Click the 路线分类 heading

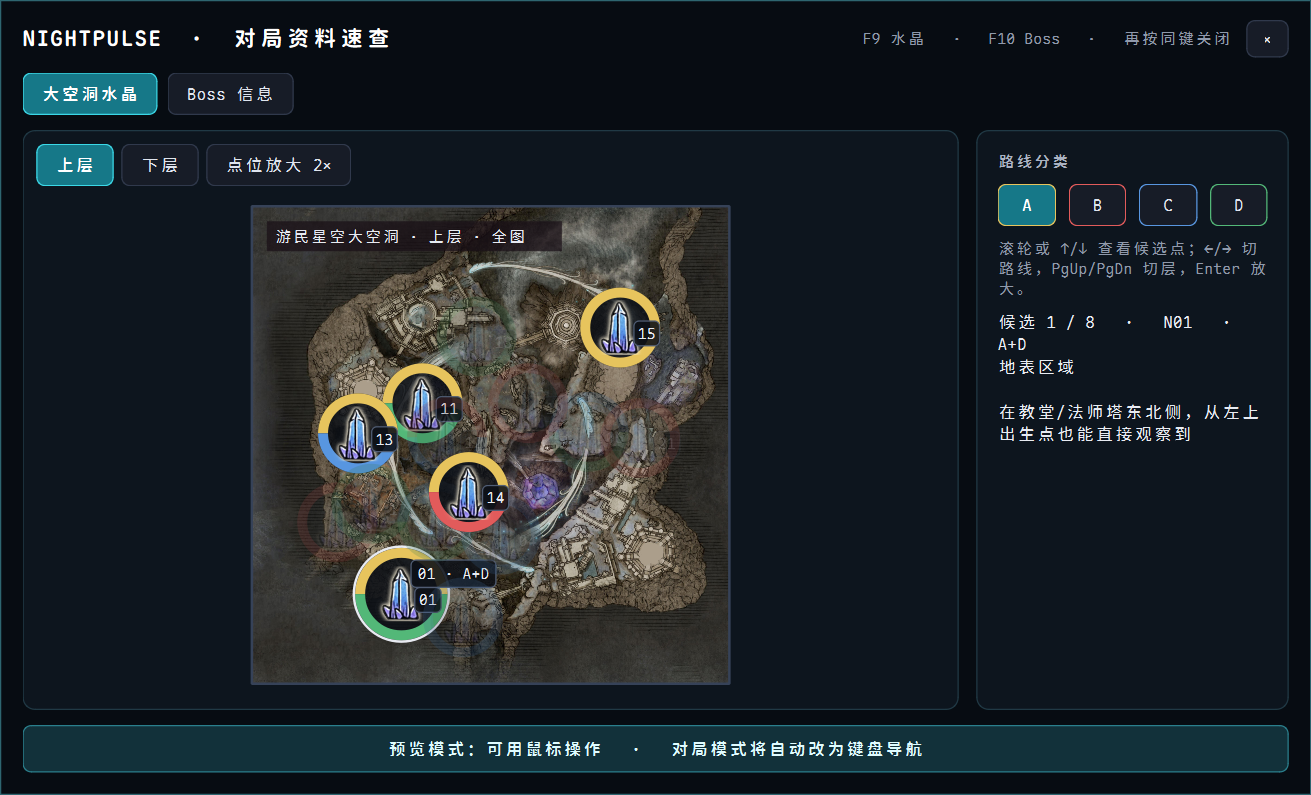coord(1034,161)
